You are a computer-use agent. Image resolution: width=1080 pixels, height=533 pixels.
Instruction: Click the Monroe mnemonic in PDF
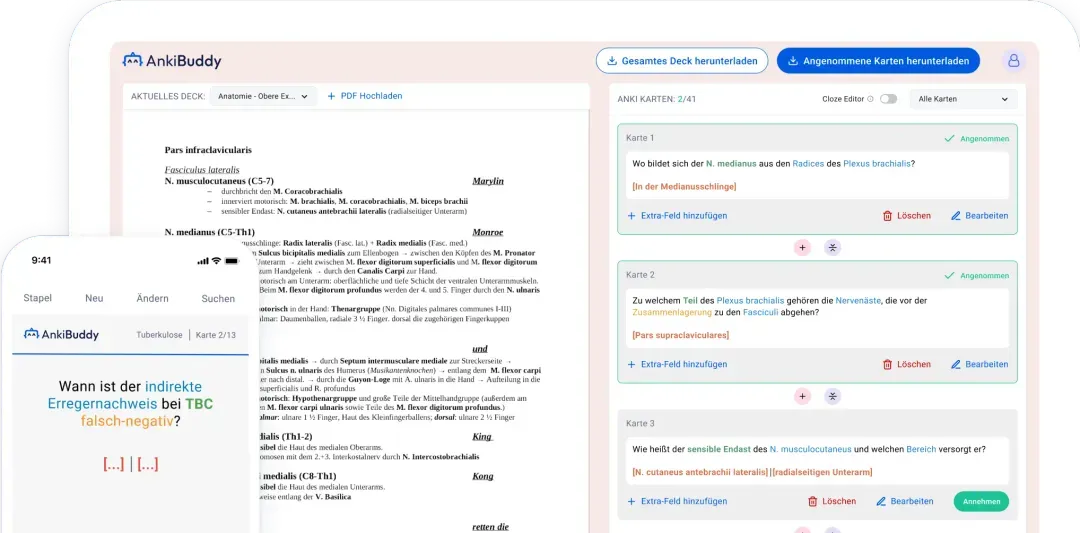(488, 232)
